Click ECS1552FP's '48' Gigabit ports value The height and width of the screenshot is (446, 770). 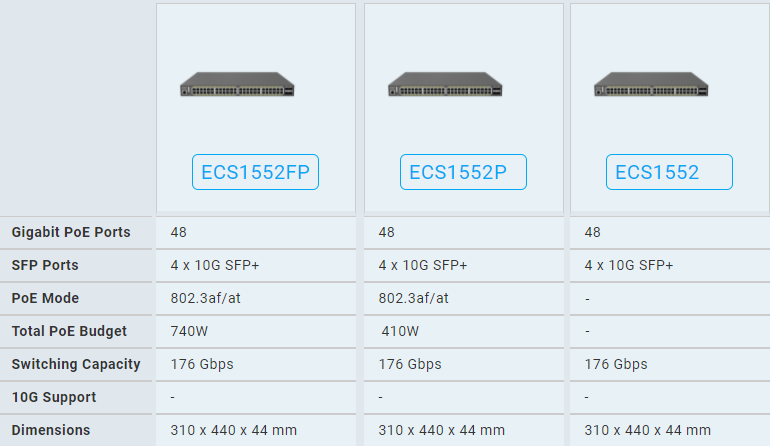coord(179,232)
